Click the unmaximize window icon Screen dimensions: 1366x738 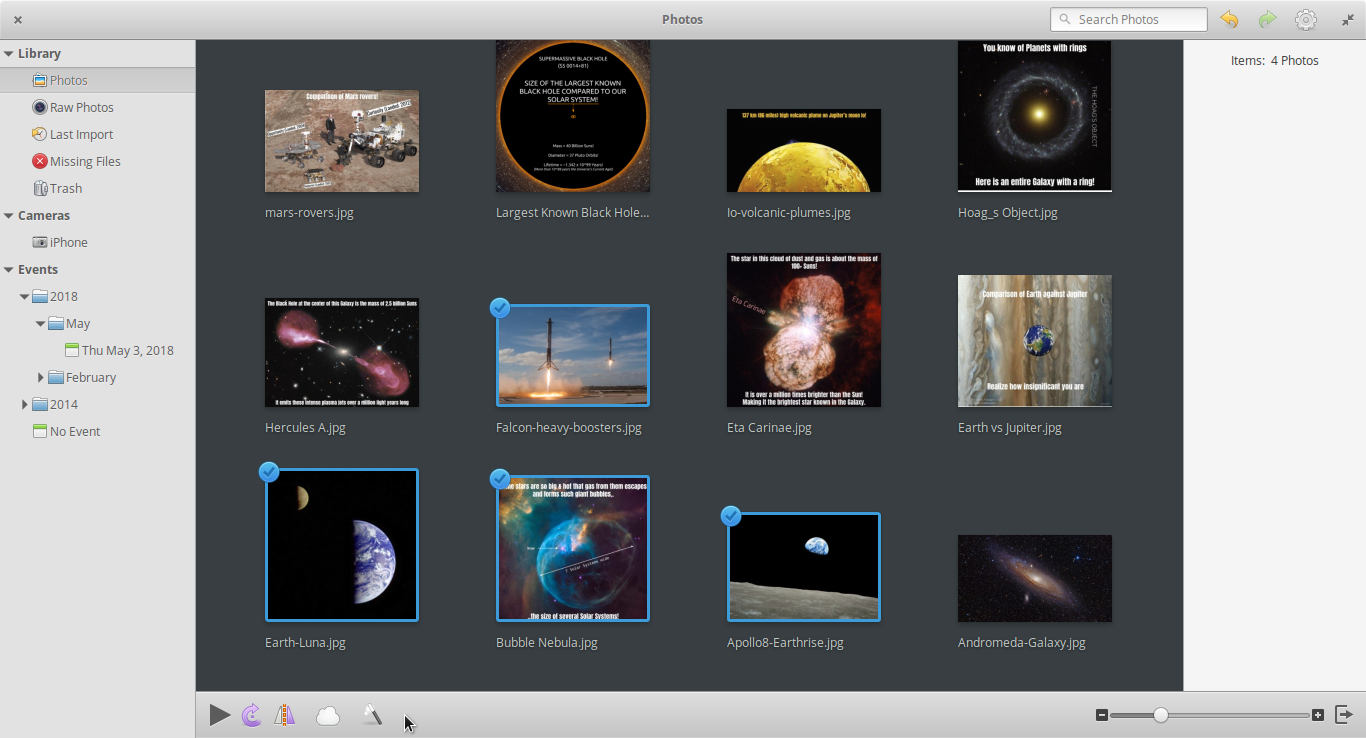(1347, 19)
